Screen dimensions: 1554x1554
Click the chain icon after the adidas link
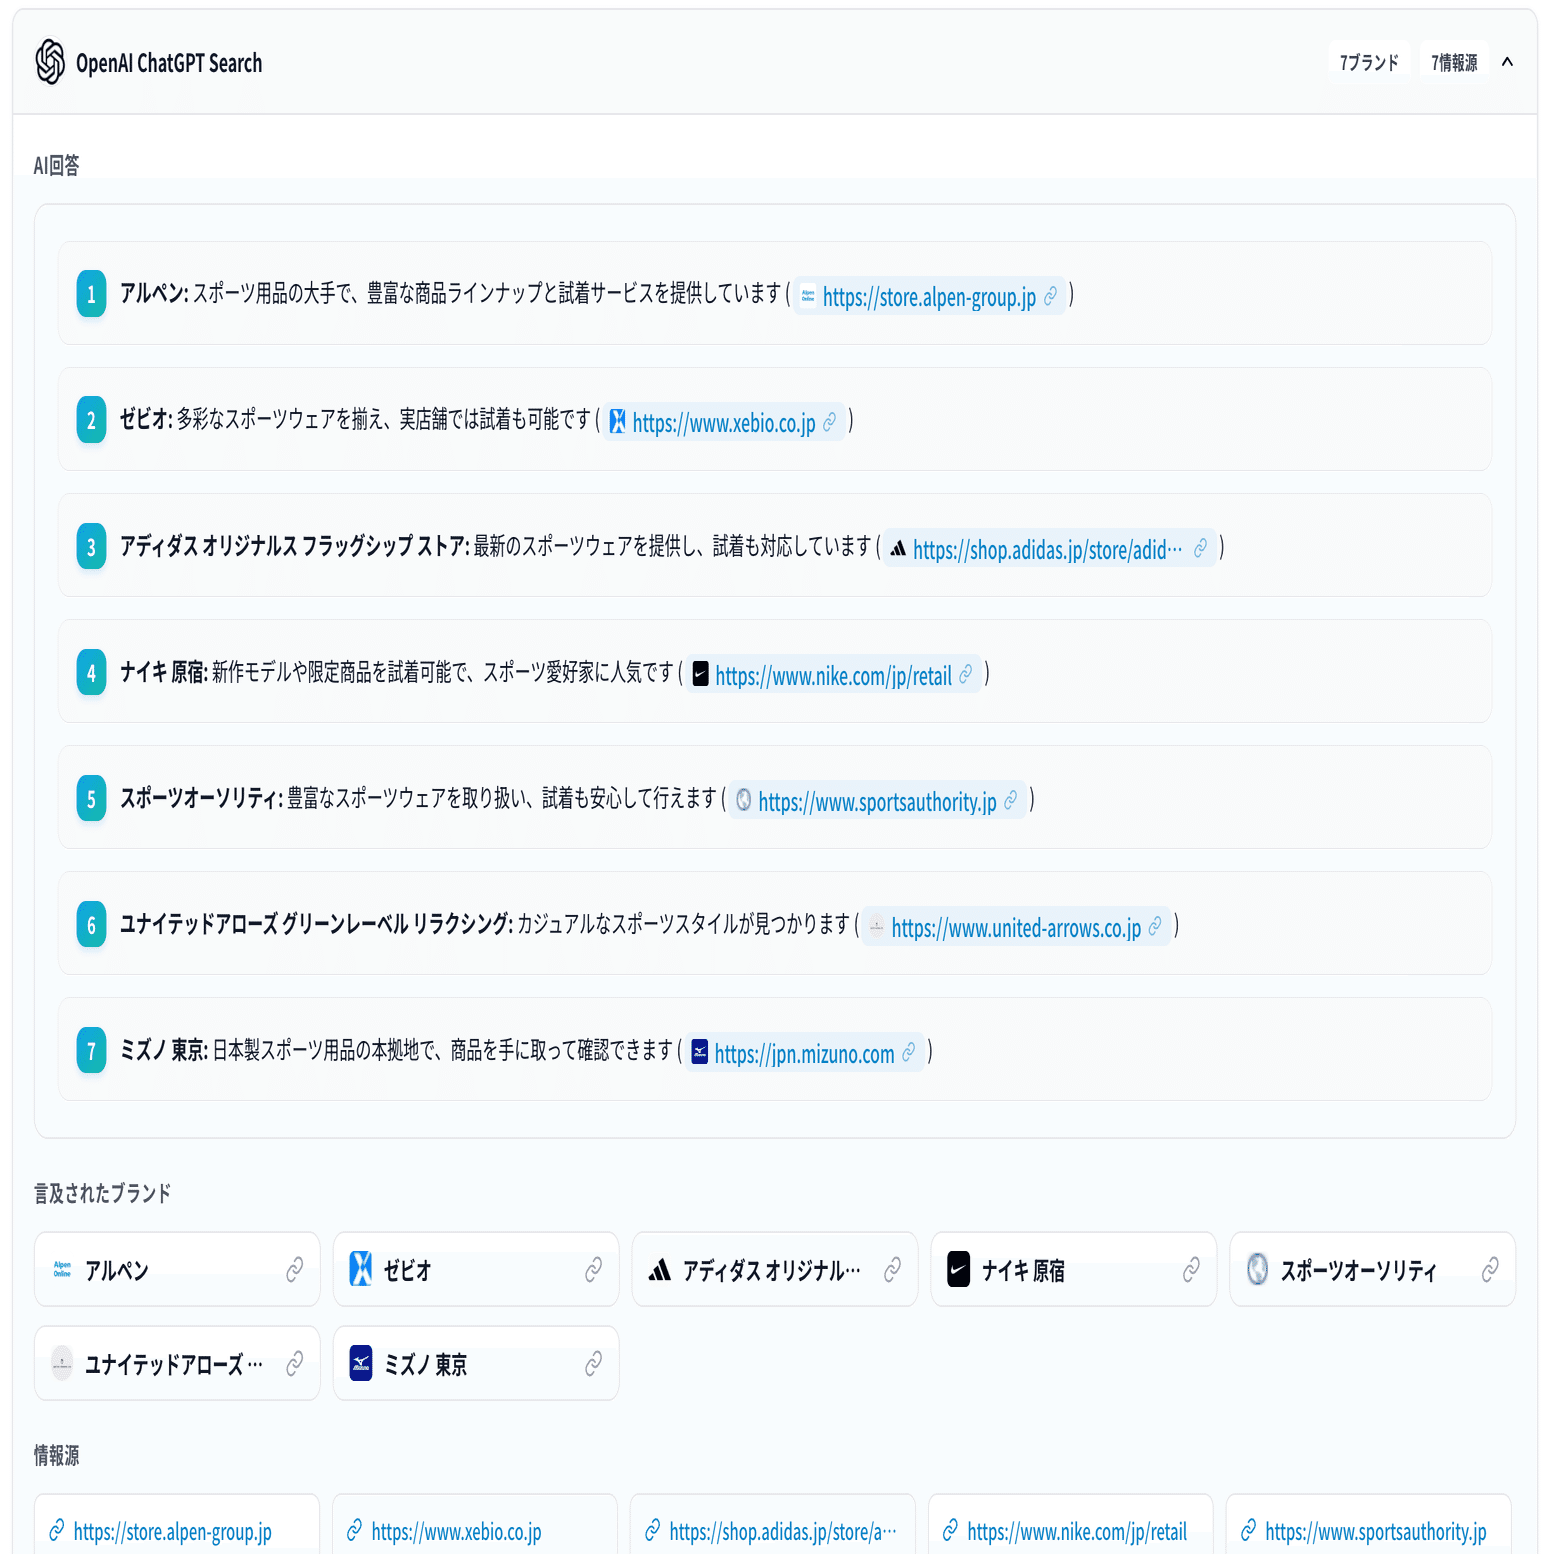pos(1200,549)
